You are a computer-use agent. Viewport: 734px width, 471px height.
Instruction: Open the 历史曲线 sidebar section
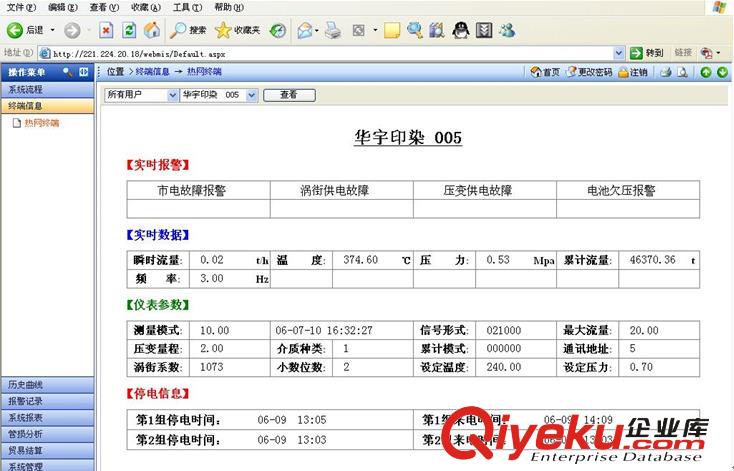click(x=47, y=384)
